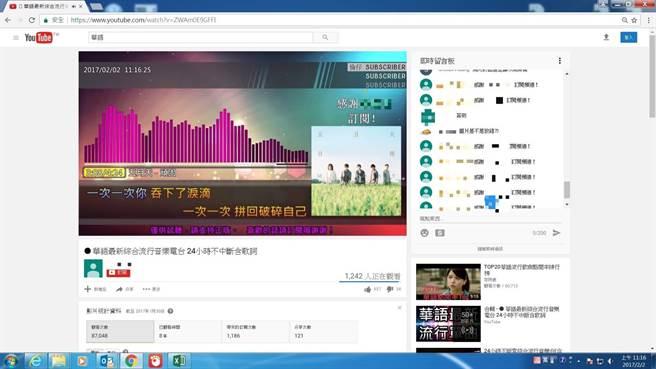Close the video statistics panel
Image resolution: width=656 pixels, height=369 pixels.
pos(400,308)
